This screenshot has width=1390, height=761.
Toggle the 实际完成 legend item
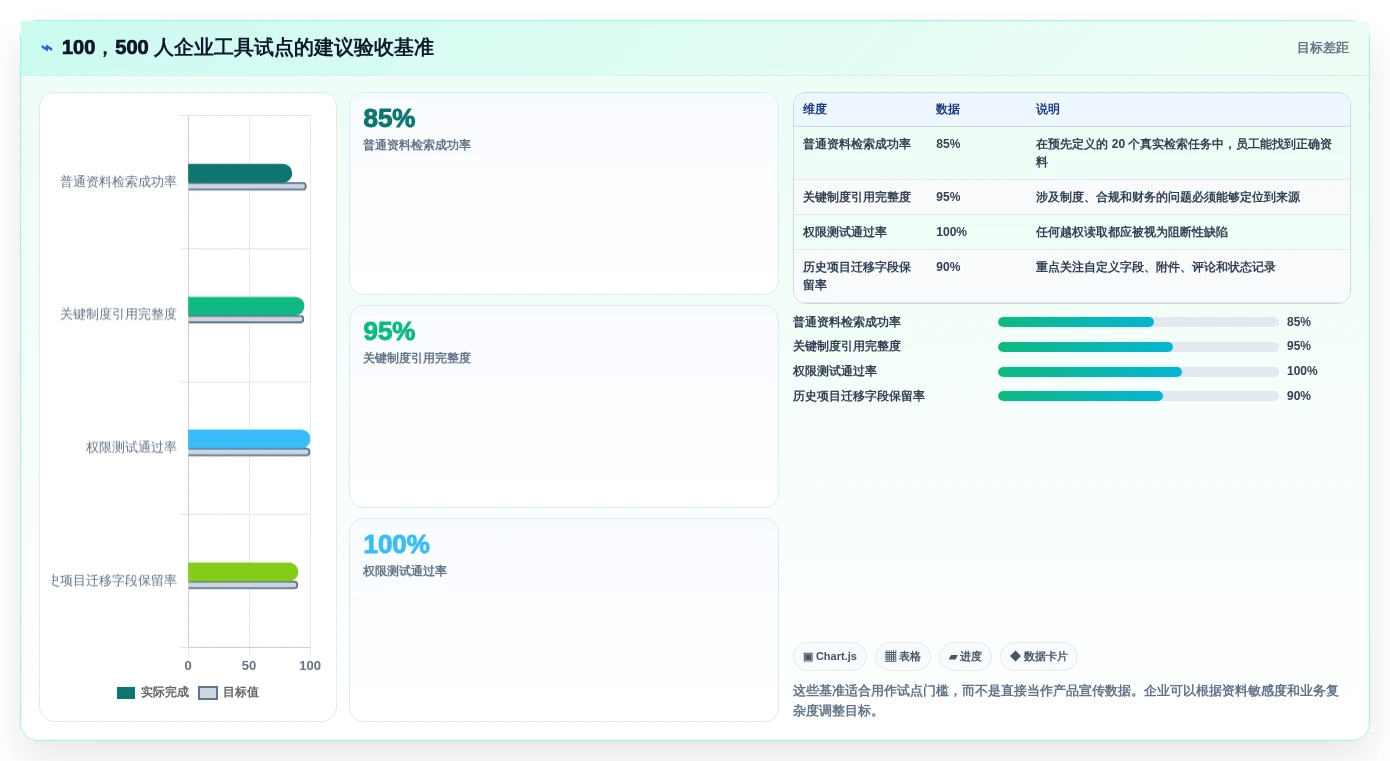tap(153, 692)
